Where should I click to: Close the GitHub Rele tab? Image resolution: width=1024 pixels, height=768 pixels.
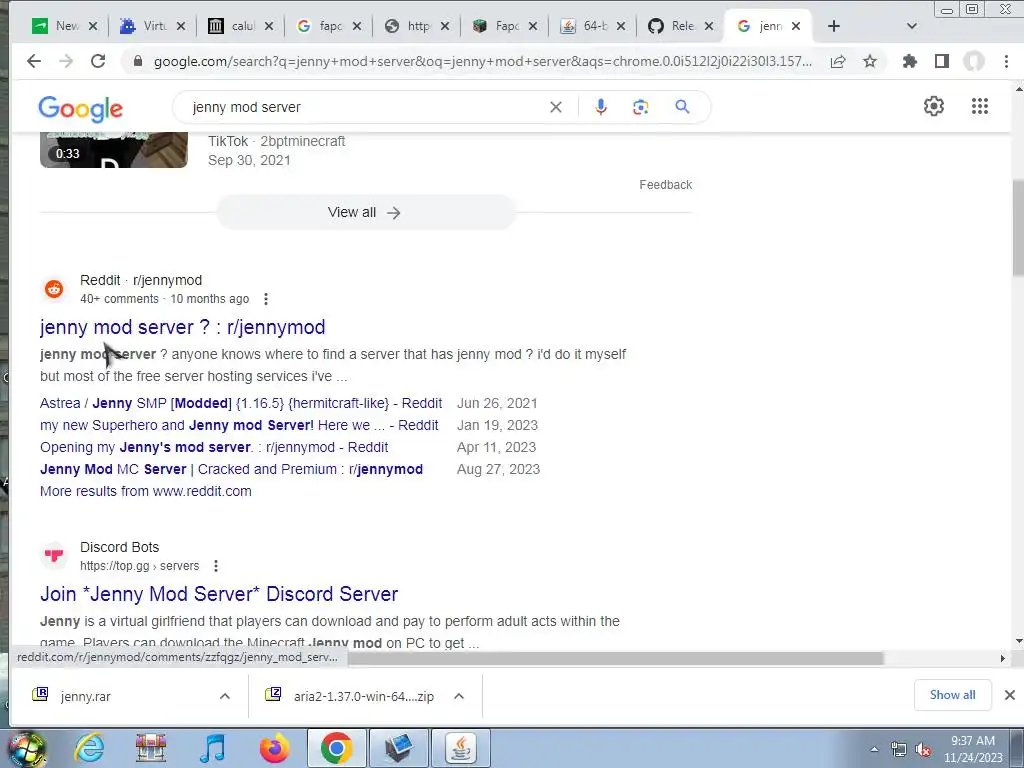click(x=709, y=26)
